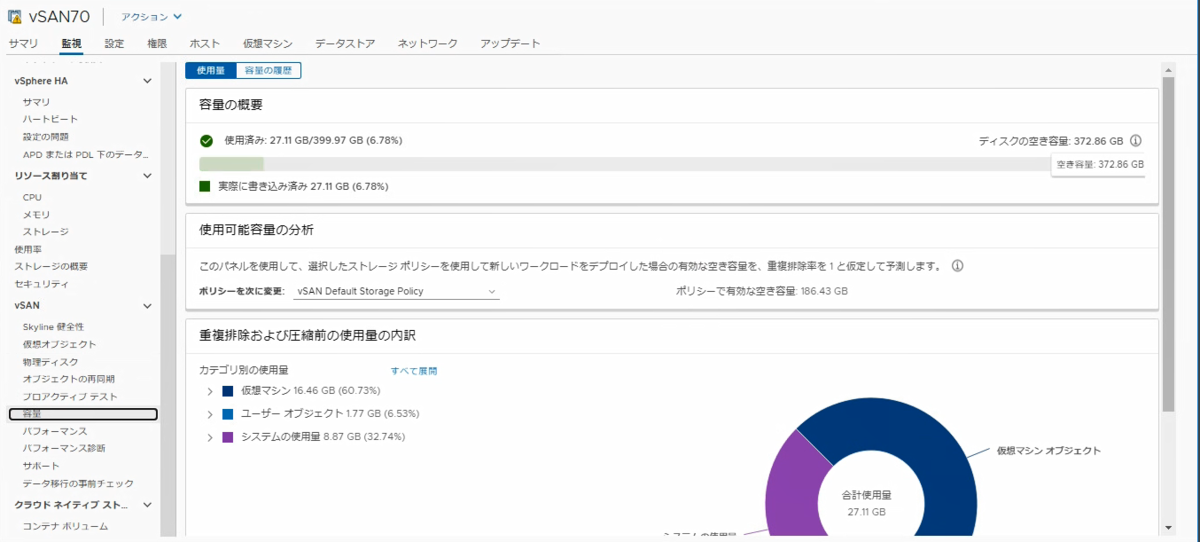This screenshot has height=542, width=1200.
Task: Switch to the サマリ tab
Action: (x=23, y=44)
